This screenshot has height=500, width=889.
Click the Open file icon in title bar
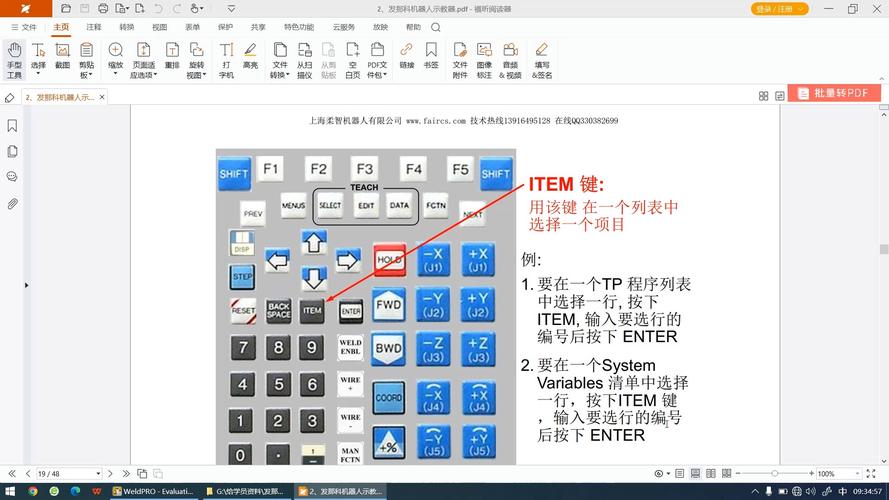point(66,9)
